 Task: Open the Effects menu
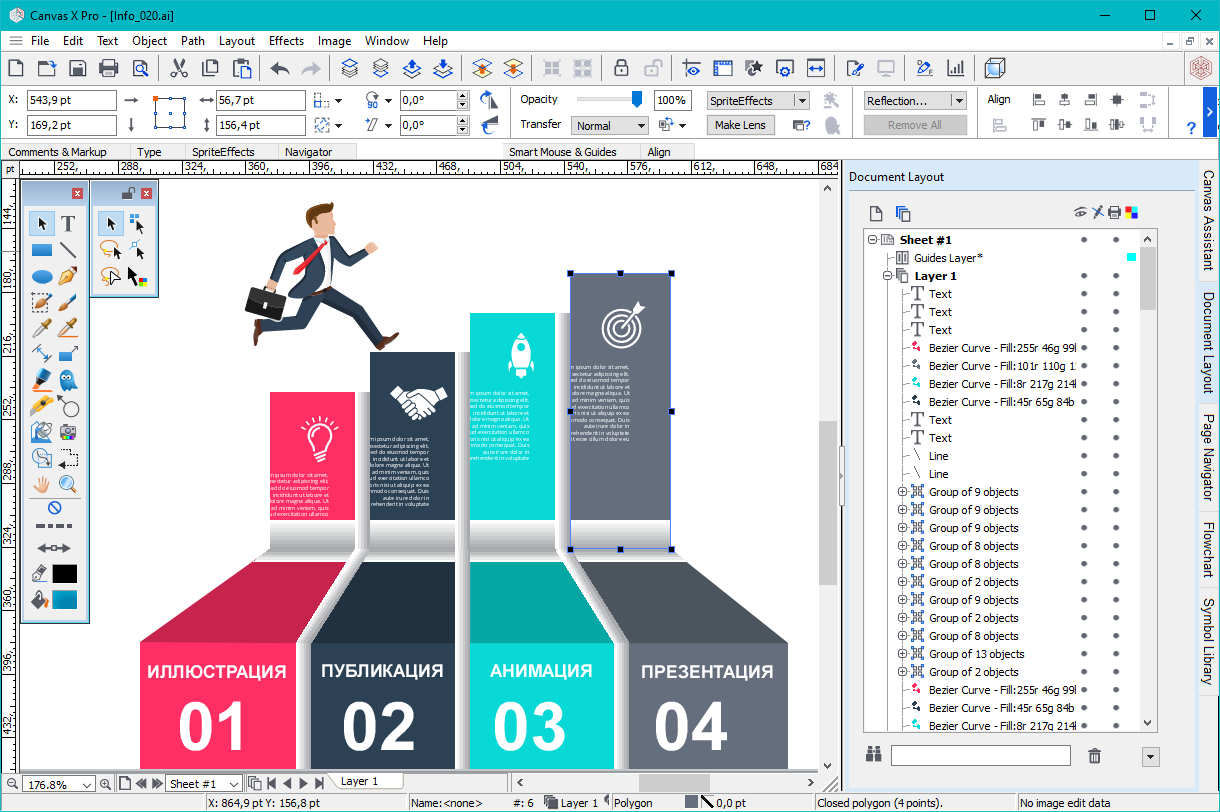click(x=286, y=41)
